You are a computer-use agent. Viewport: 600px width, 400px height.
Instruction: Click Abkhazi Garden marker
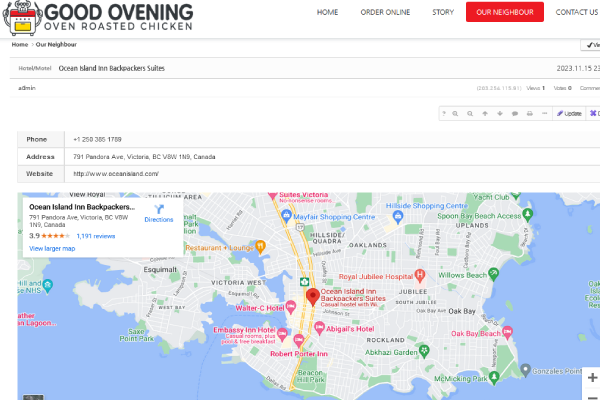(424, 351)
